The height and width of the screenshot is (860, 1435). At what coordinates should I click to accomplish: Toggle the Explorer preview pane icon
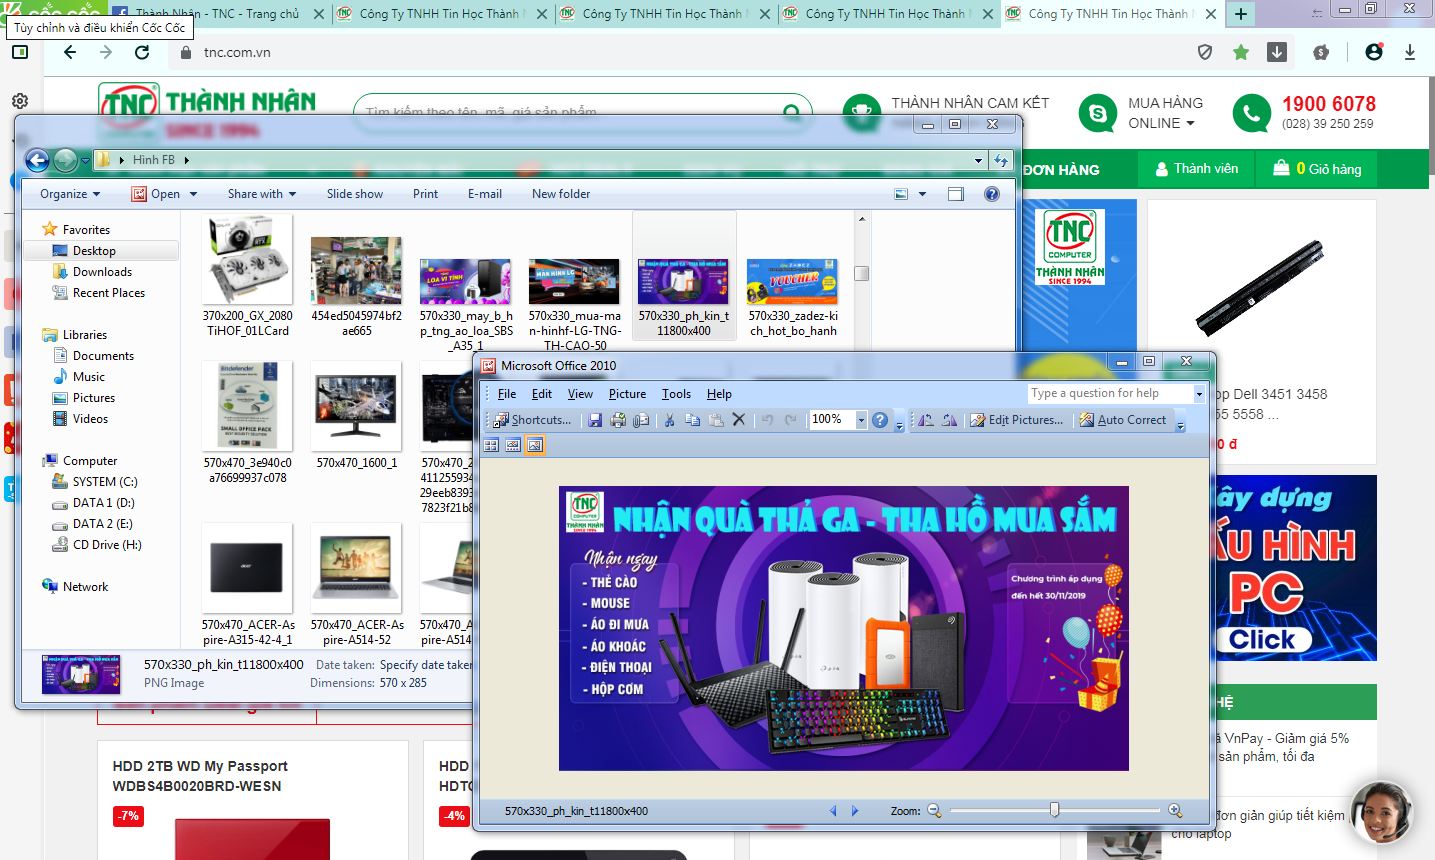(x=956, y=194)
